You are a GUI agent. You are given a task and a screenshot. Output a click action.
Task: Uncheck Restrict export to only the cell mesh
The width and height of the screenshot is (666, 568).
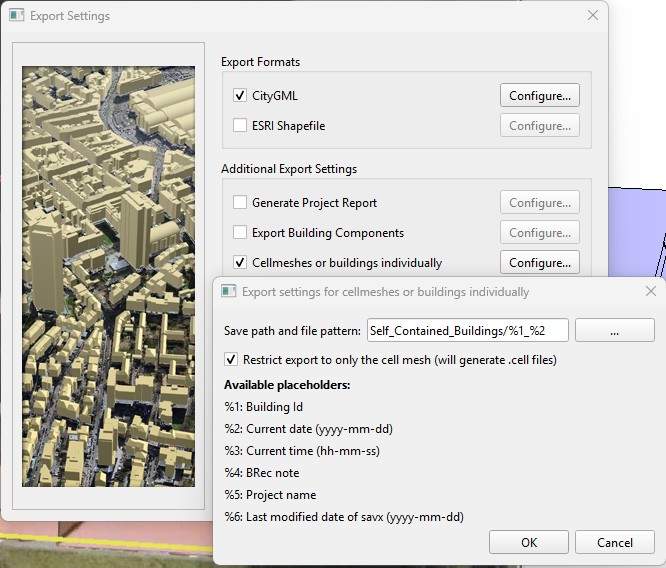point(232,360)
